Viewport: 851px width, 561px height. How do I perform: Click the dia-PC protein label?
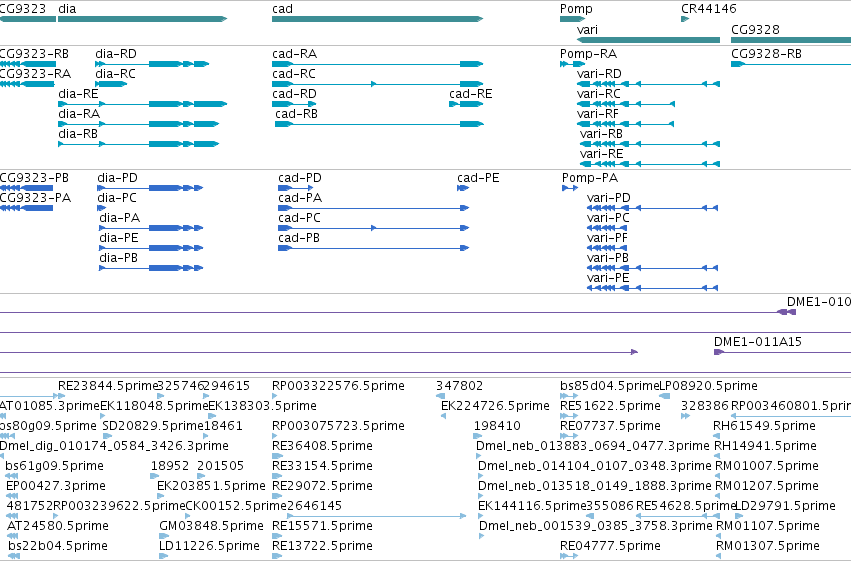(117, 198)
